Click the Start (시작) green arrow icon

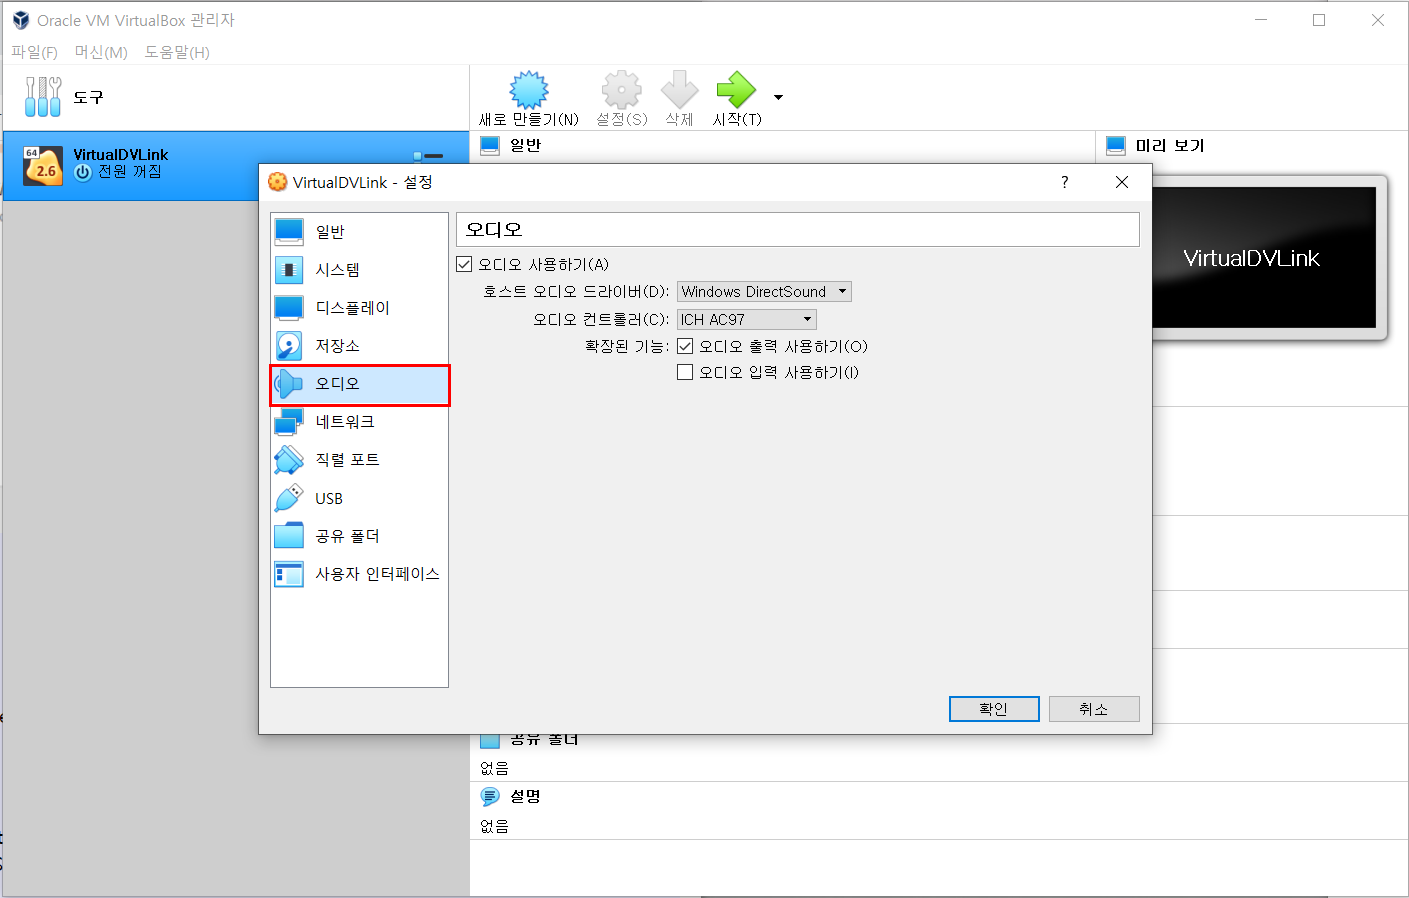tap(736, 90)
